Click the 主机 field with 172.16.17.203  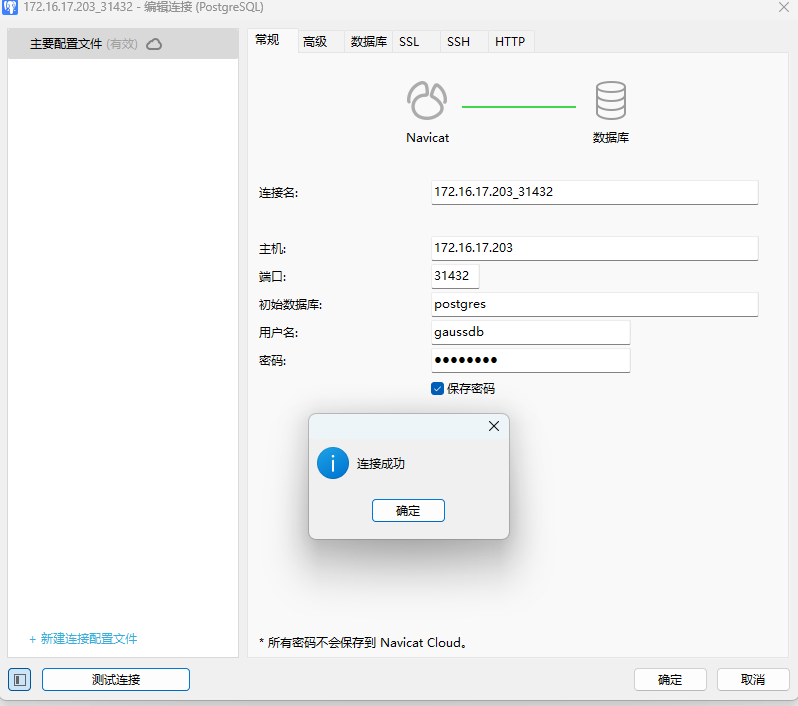[594, 248]
